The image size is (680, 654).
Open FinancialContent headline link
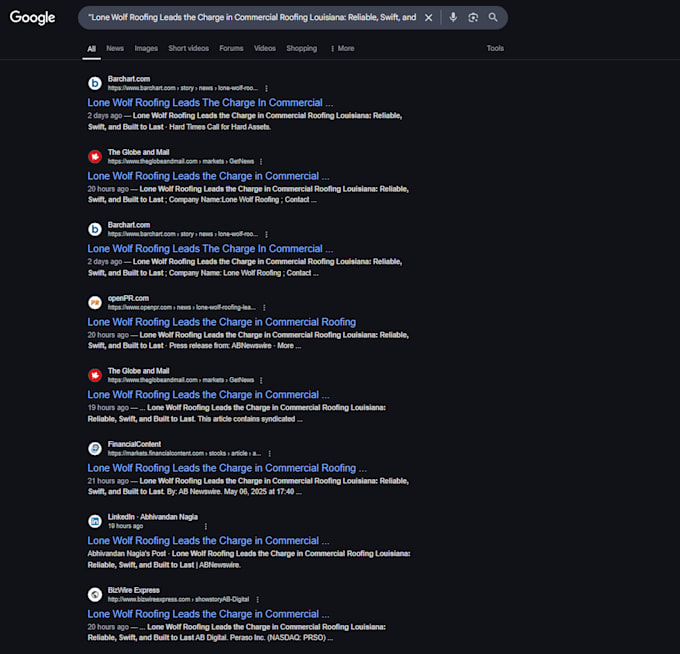[227, 468]
